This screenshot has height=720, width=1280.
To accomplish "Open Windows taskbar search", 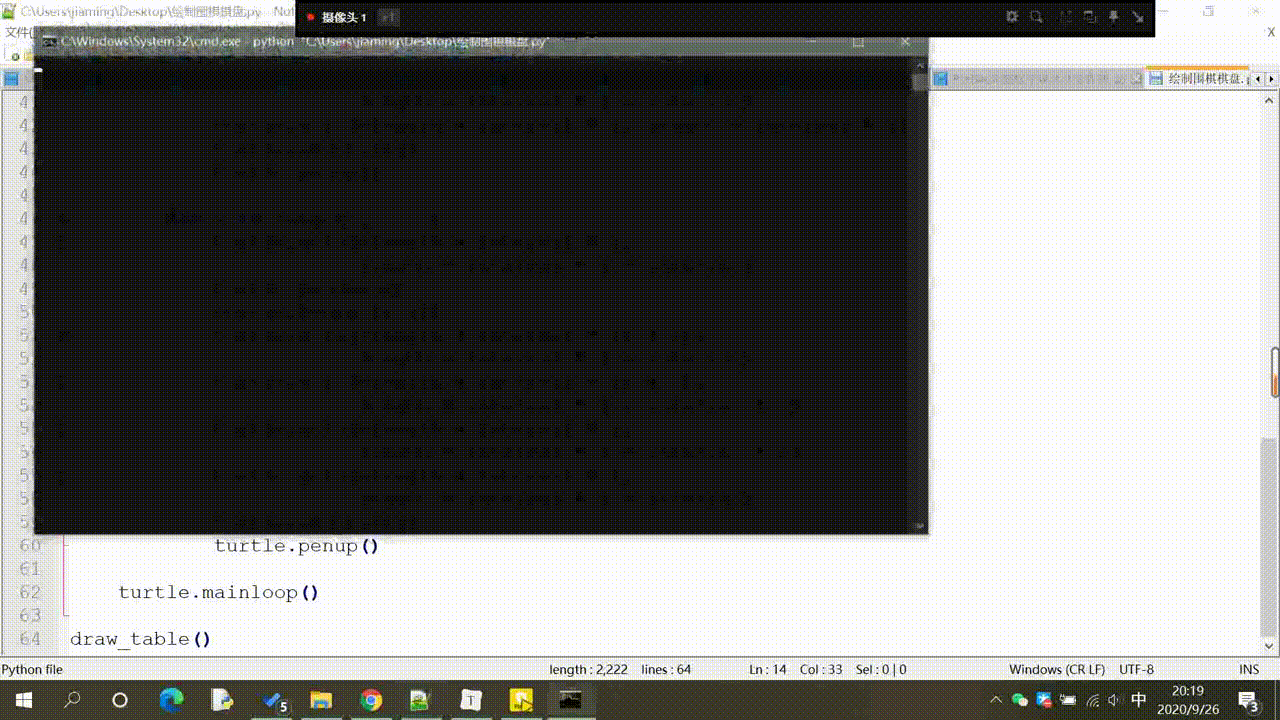I will pos(72,700).
